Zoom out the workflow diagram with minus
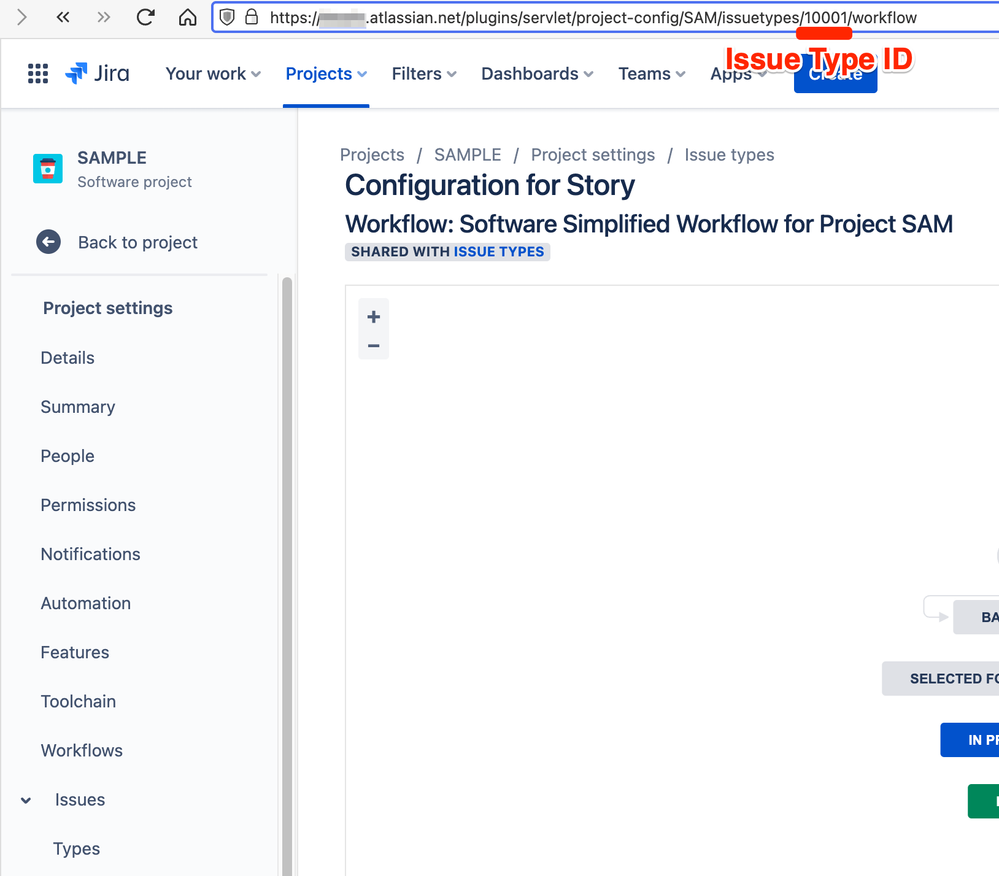The height and width of the screenshot is (876, 999). pos(373,346)
